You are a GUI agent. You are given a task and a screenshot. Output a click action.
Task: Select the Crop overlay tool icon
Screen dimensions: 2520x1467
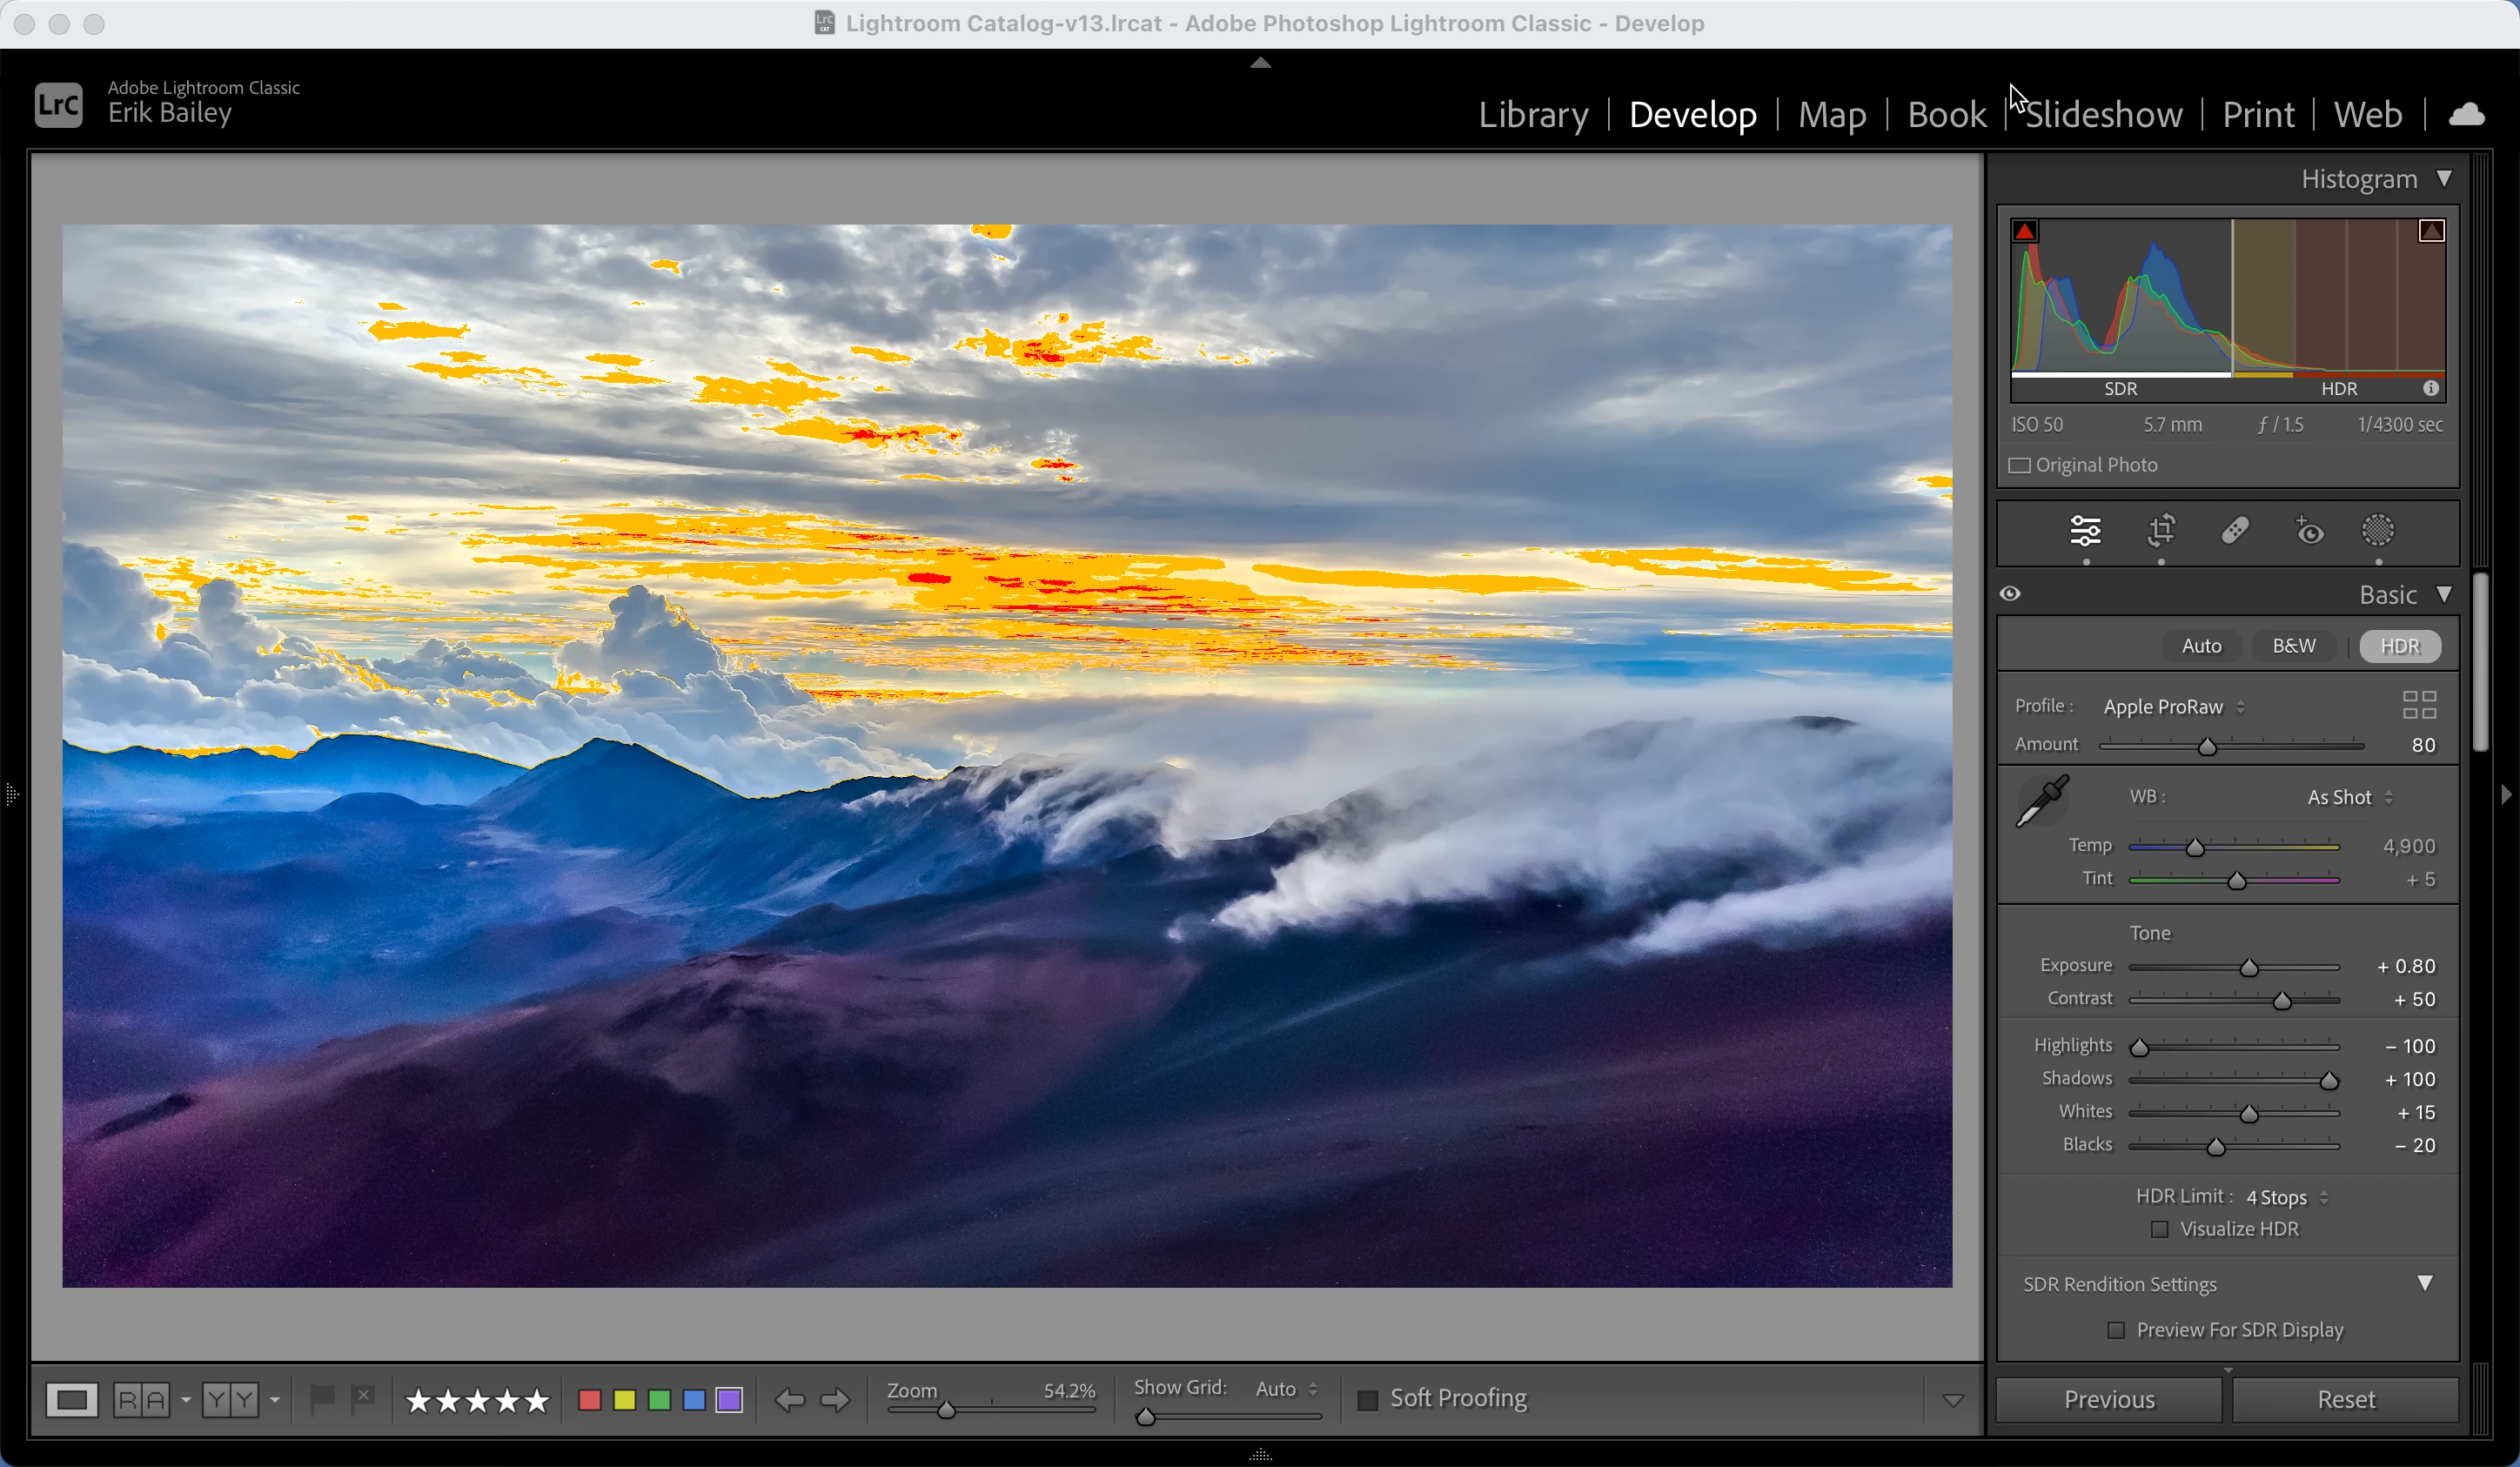[2161, 530]
